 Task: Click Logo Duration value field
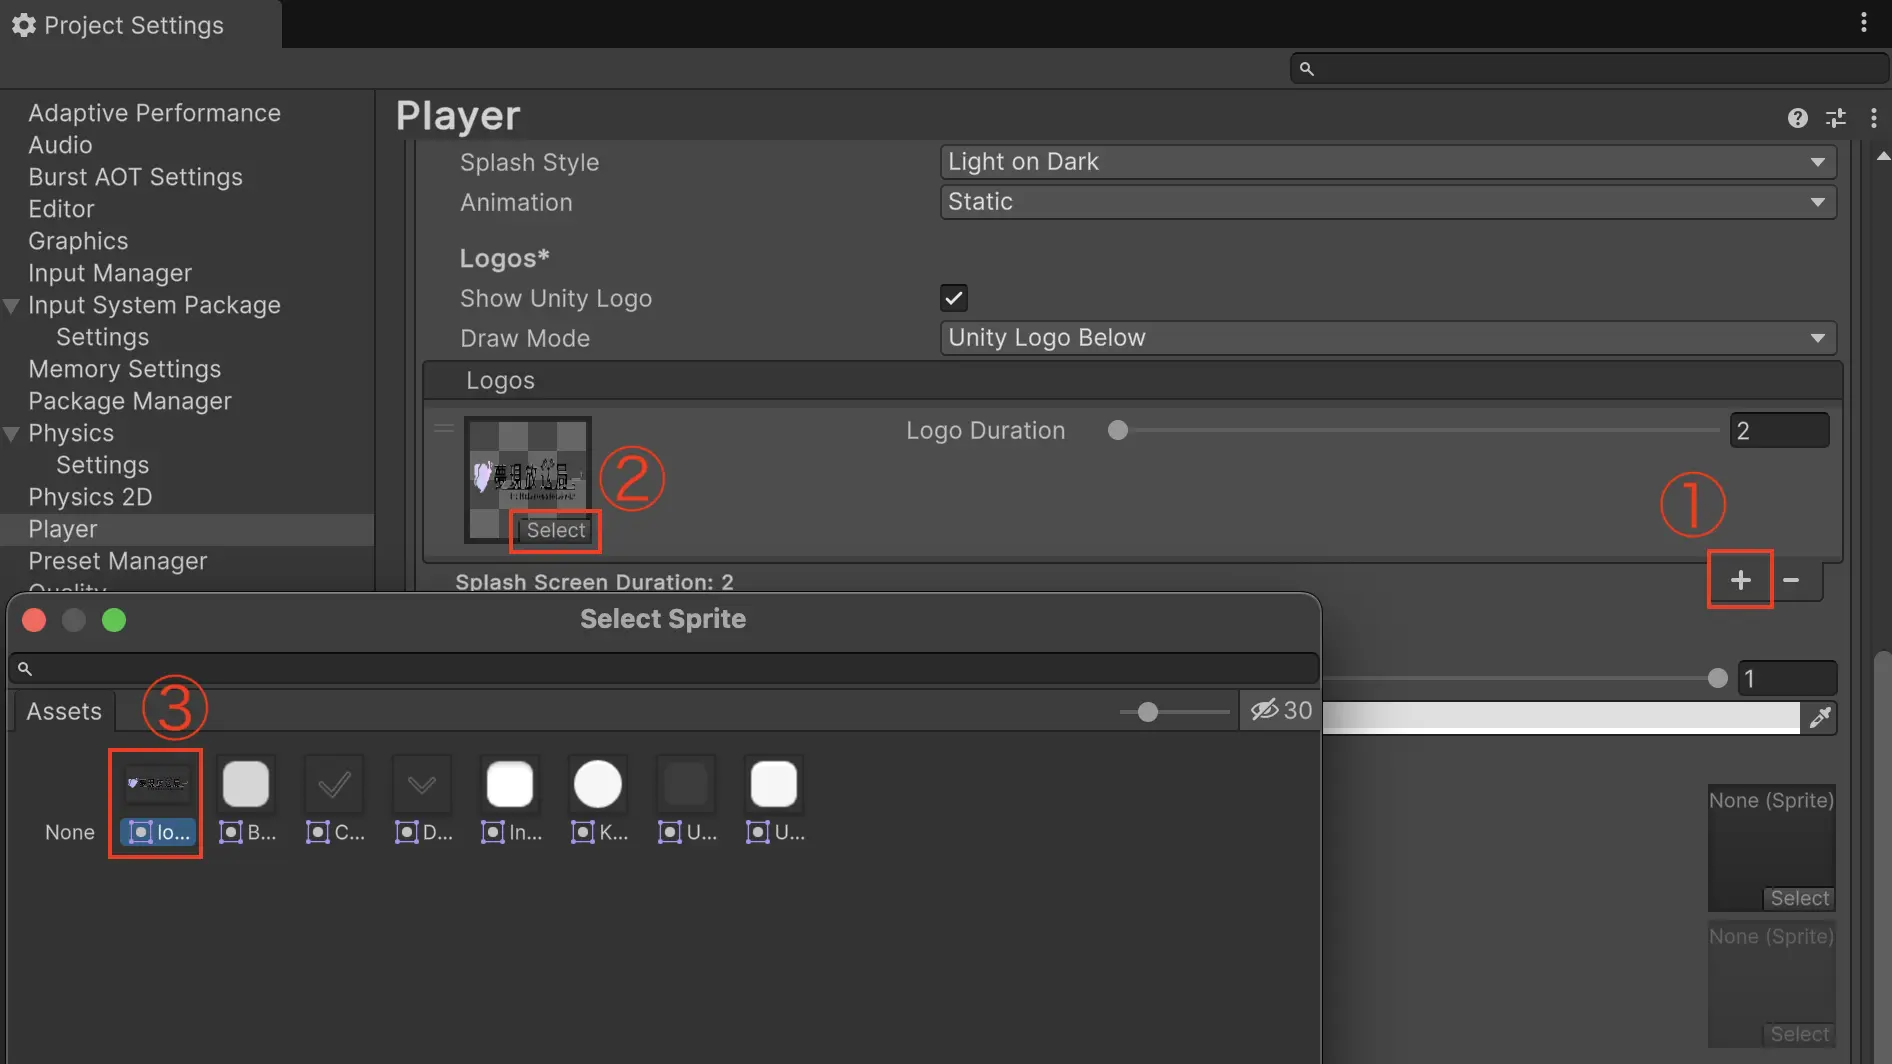[1780, 430]
